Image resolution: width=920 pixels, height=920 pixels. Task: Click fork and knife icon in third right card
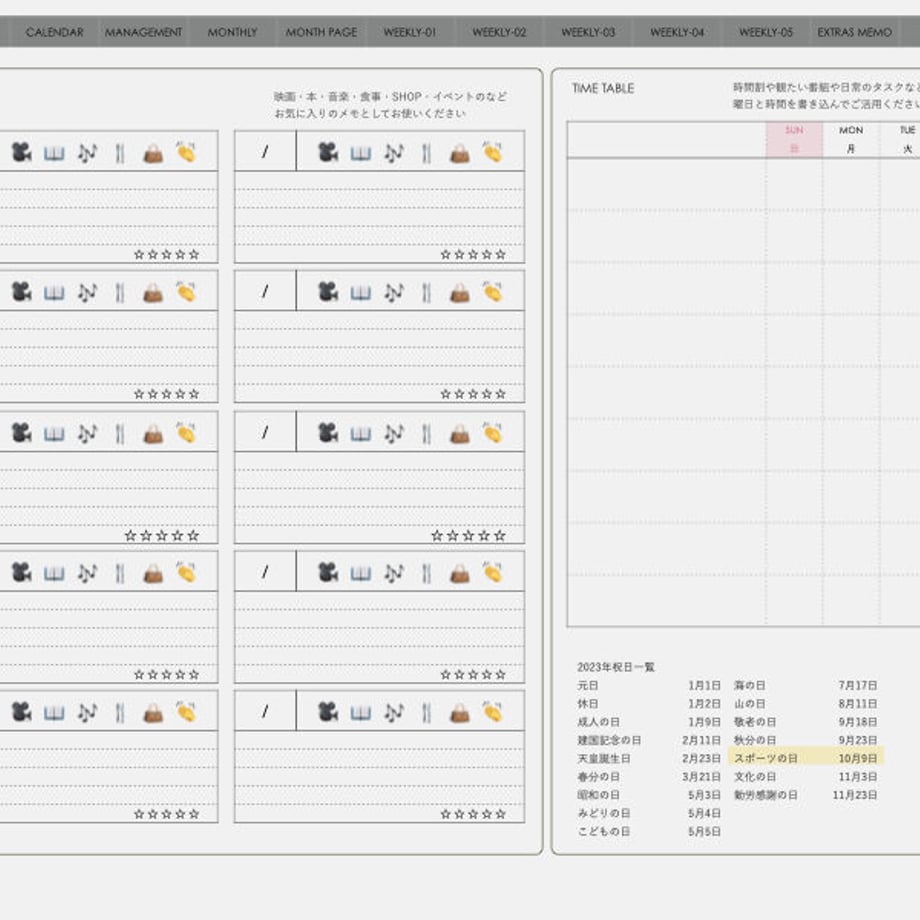click(x=427, y=434)
